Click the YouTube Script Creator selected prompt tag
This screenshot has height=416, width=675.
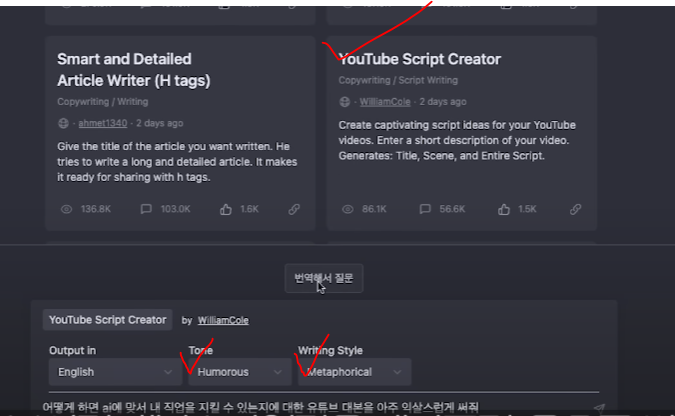click(x=108, y=320)
